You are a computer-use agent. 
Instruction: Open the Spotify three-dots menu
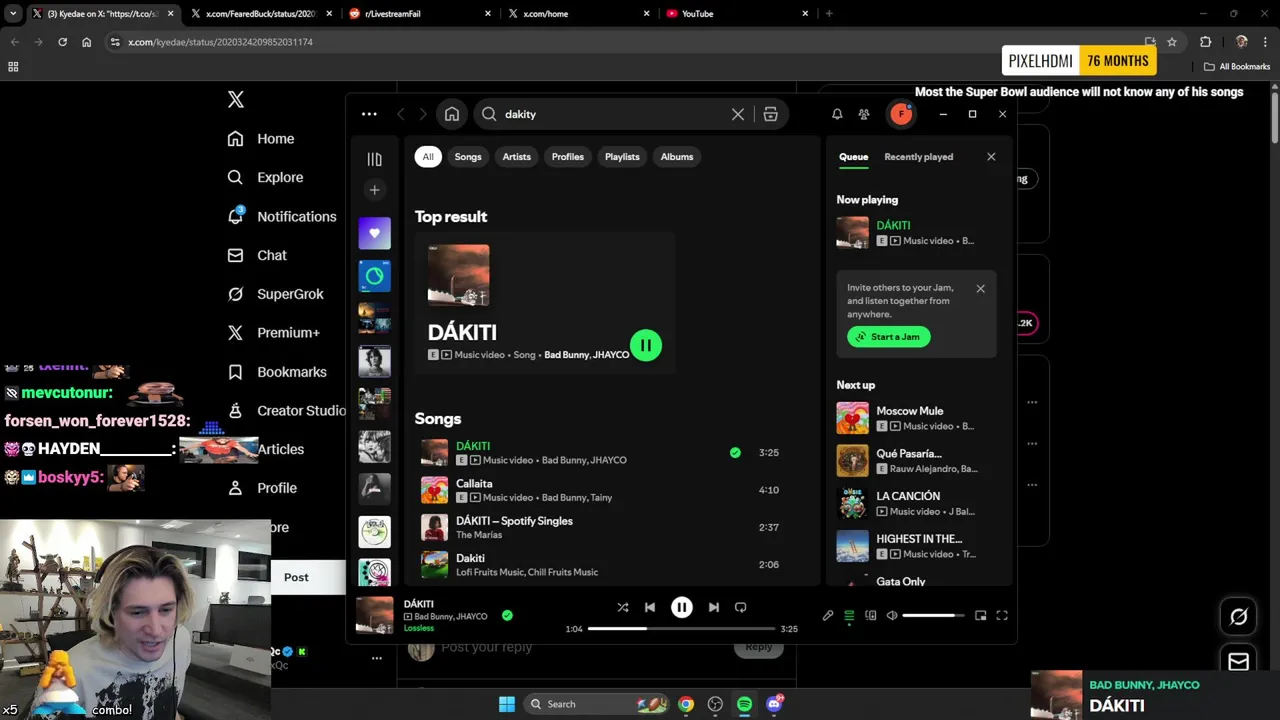click(369, 114)
